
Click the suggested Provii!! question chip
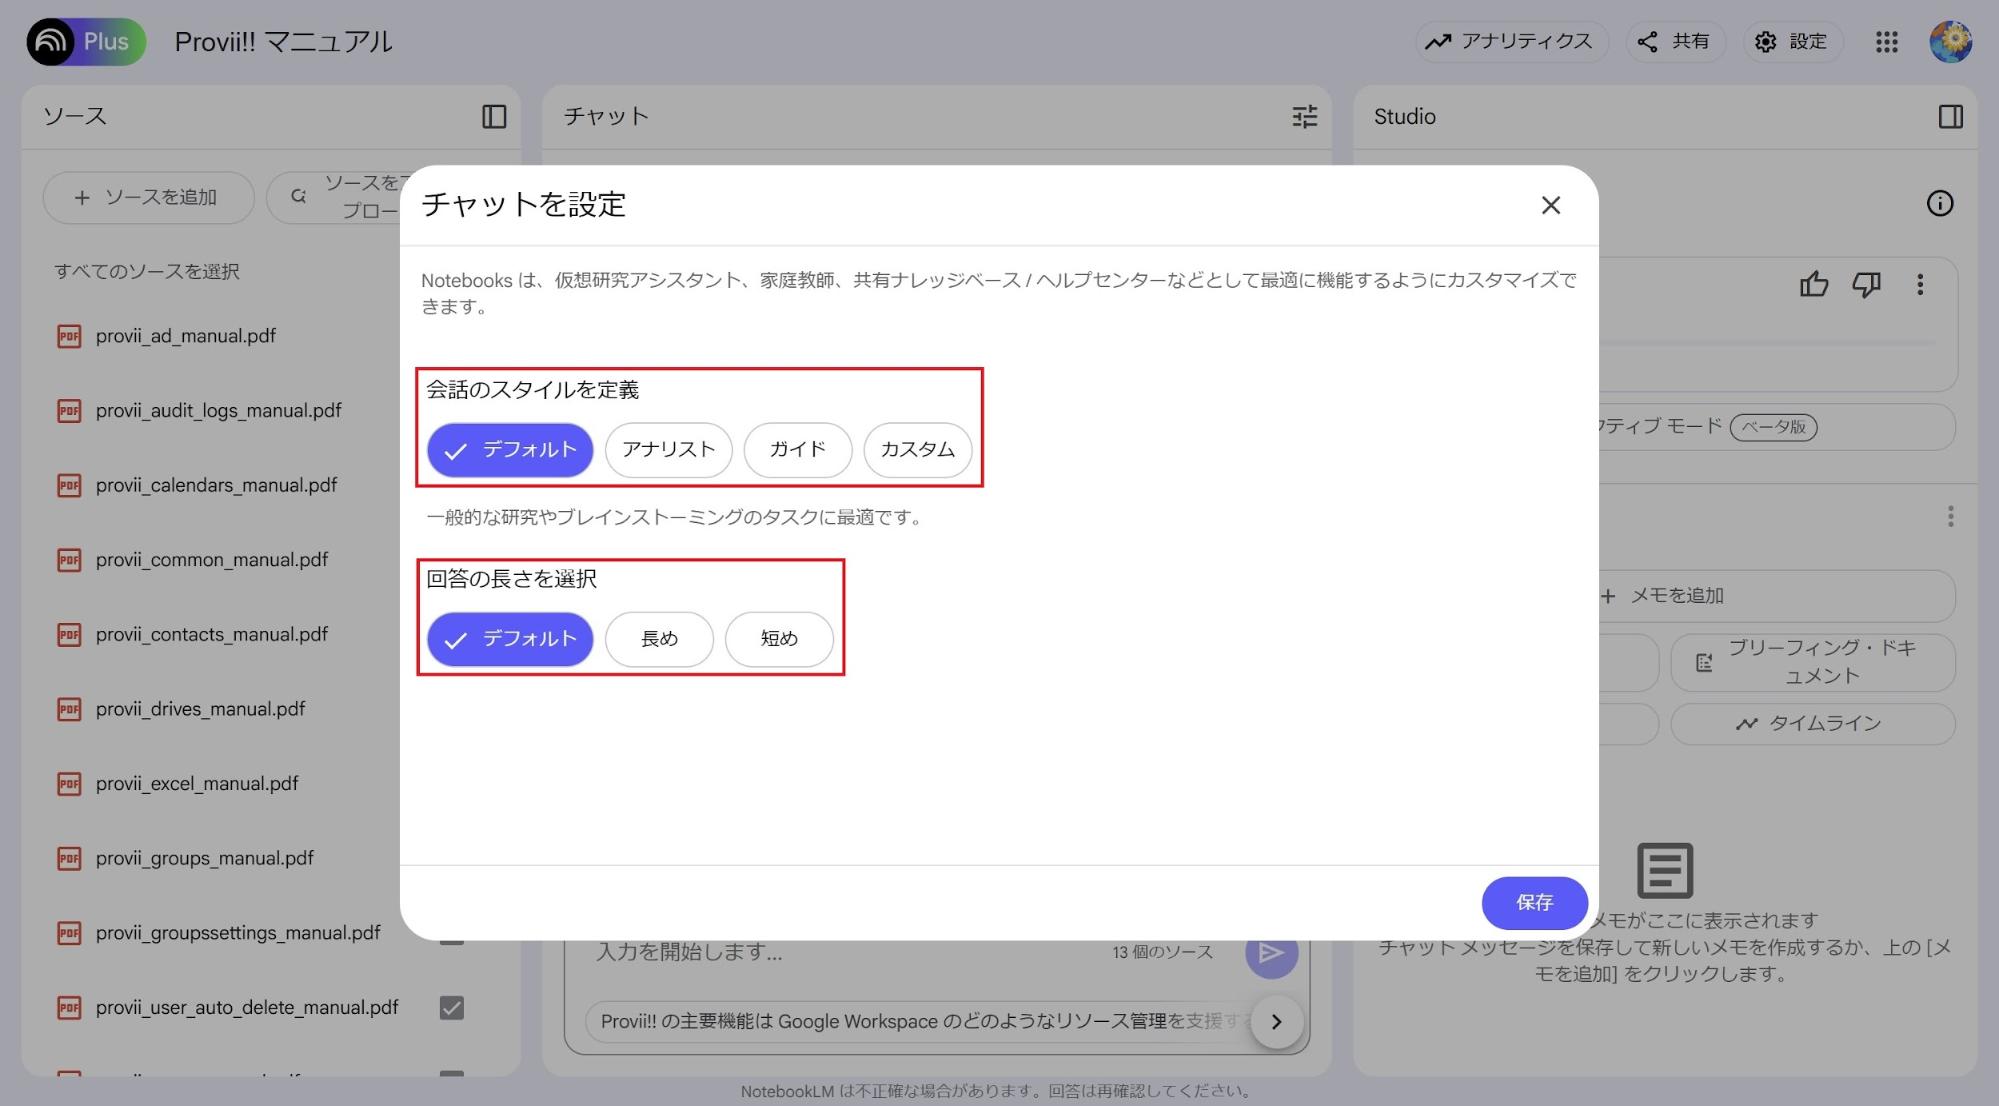pos(920,1022)
